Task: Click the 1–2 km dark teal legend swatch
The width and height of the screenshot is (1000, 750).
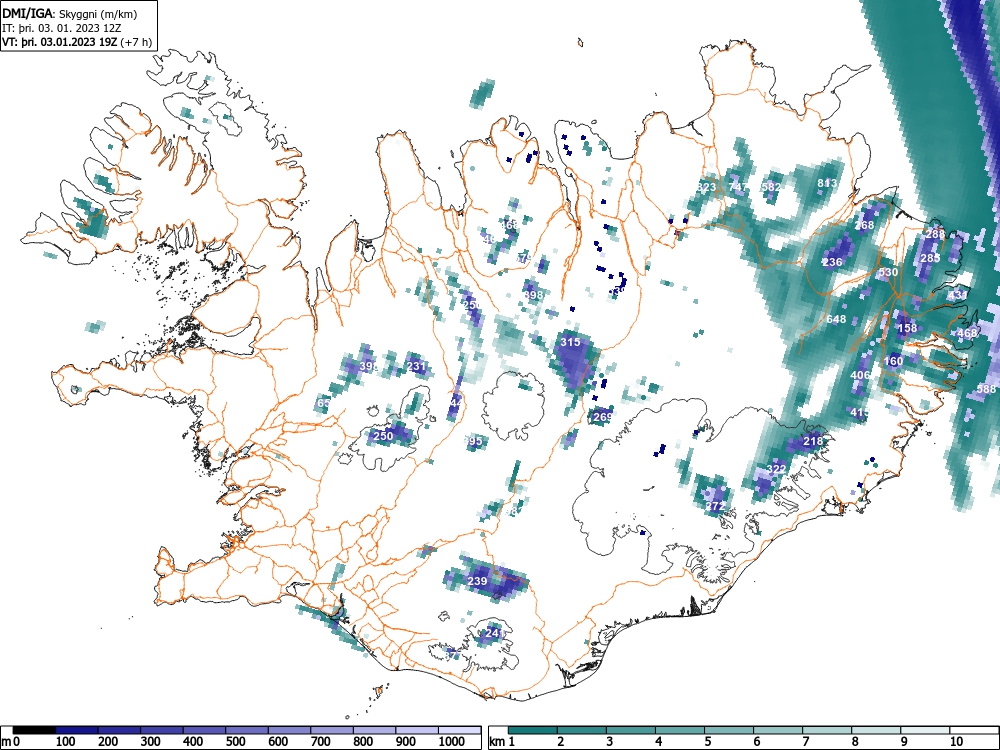Action: point(533,730)
